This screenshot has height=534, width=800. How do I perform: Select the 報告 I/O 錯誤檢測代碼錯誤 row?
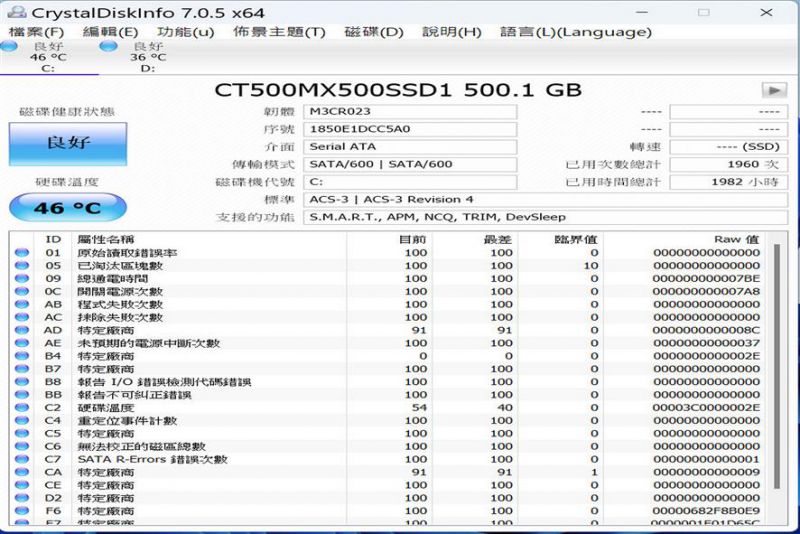coord(388,382)
